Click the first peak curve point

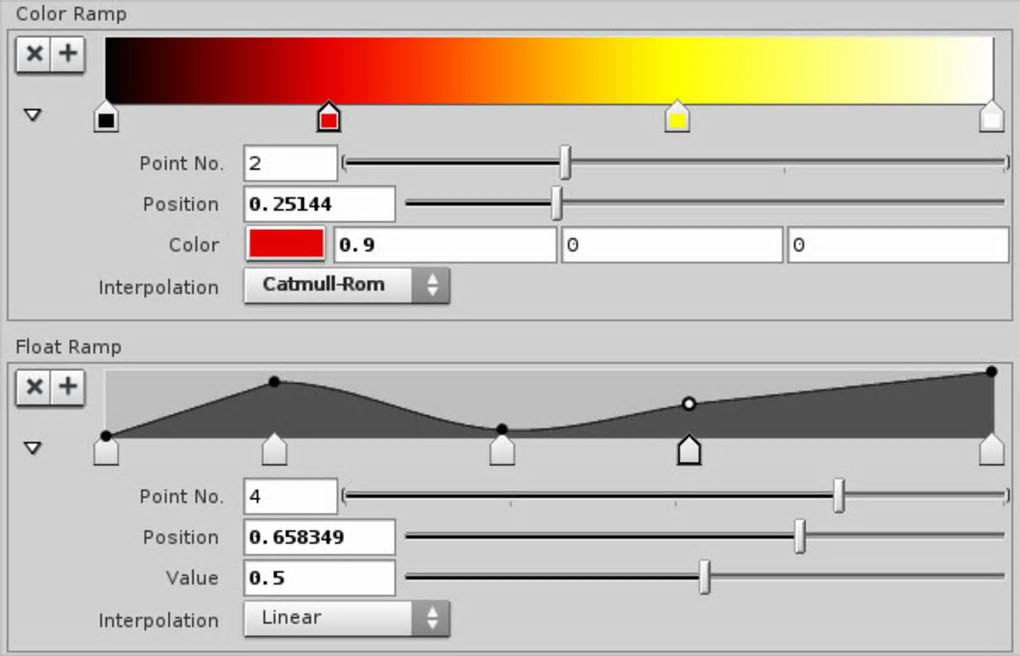tap(275, 381)
